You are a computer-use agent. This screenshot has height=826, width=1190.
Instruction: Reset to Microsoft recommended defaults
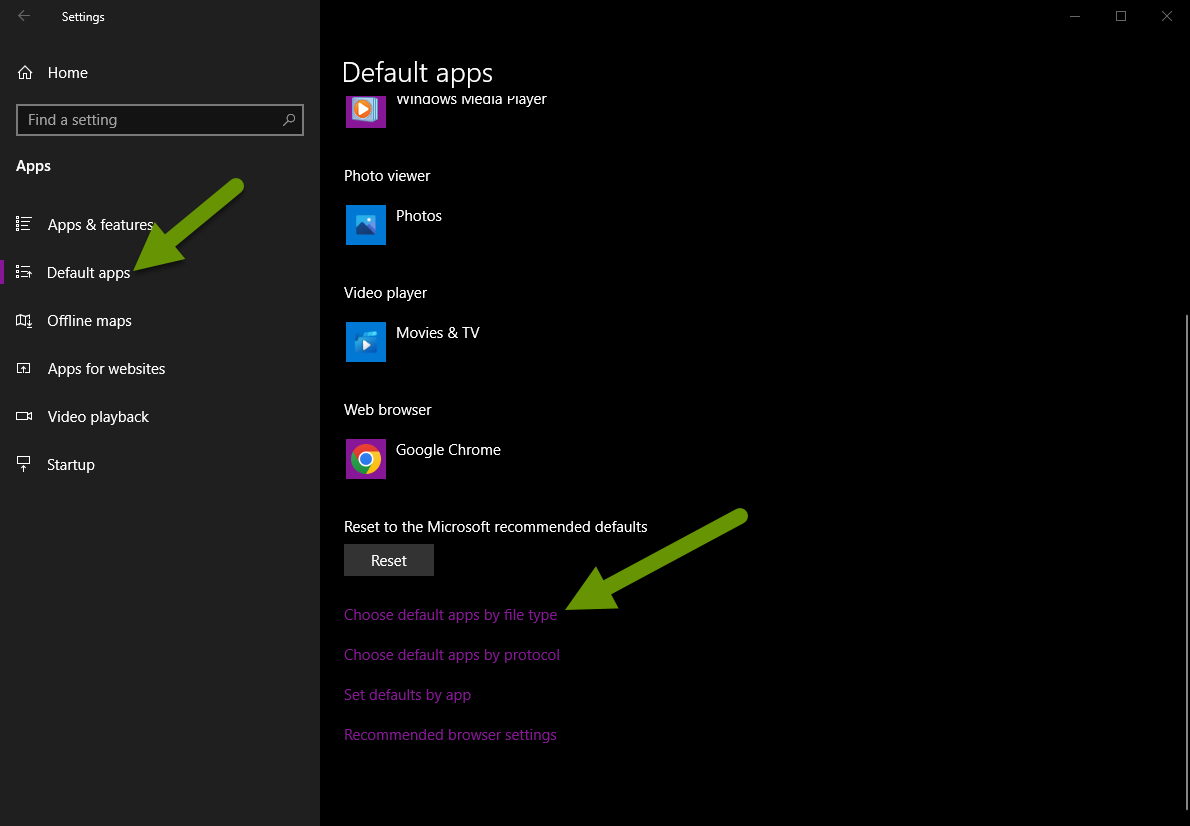coord(388,560)
